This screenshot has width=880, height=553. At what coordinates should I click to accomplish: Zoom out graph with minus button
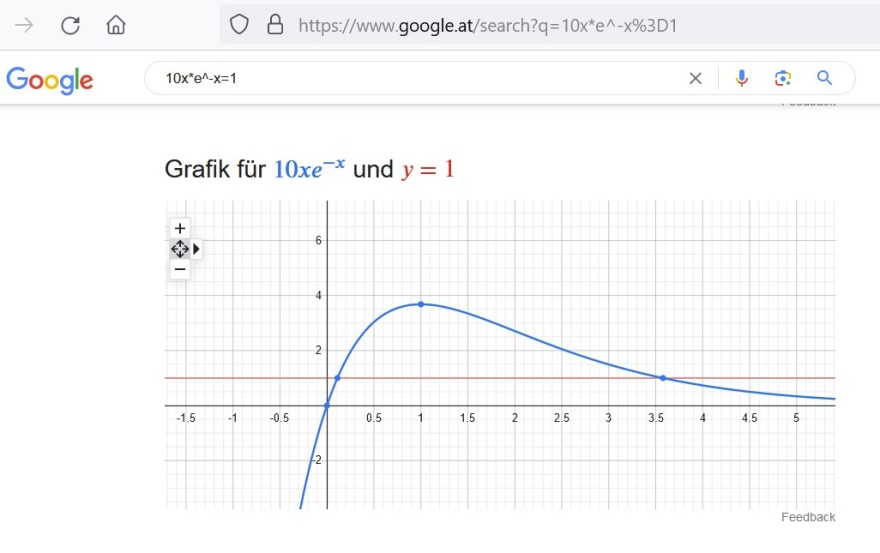180,269
